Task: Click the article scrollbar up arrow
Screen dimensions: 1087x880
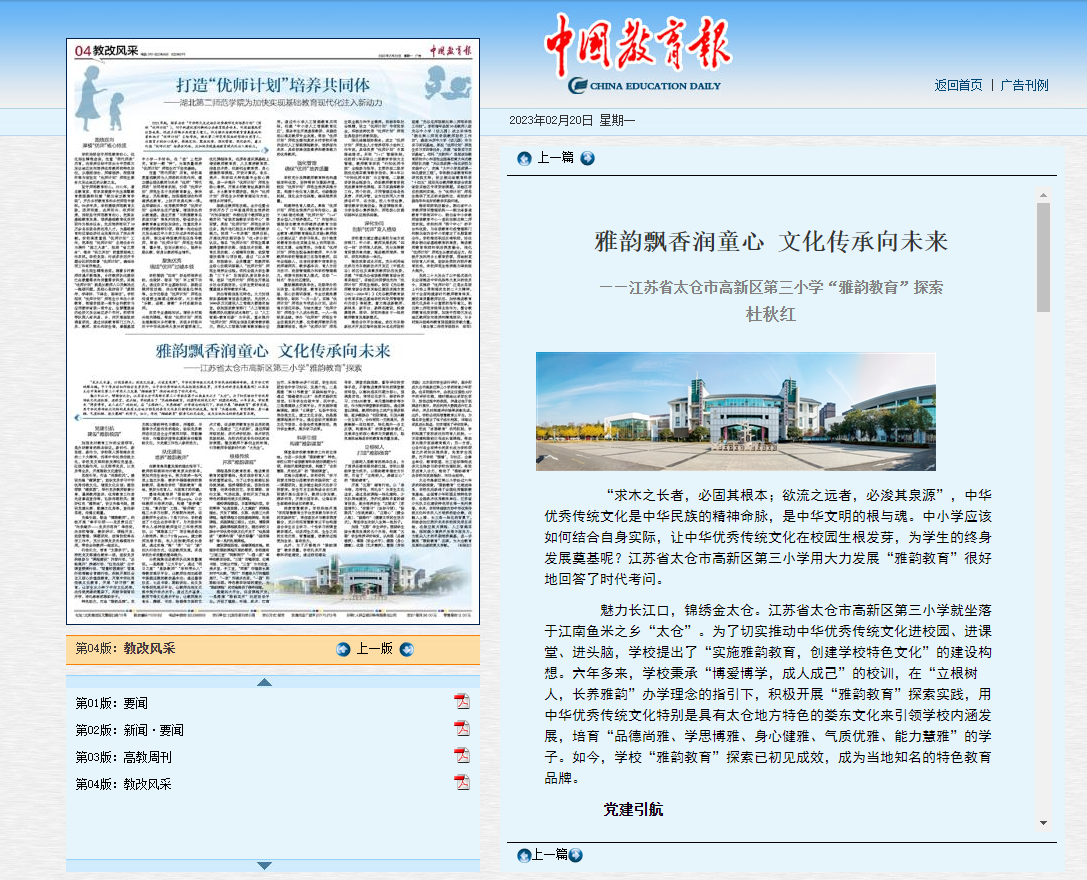Action: tap(1043, 196)
